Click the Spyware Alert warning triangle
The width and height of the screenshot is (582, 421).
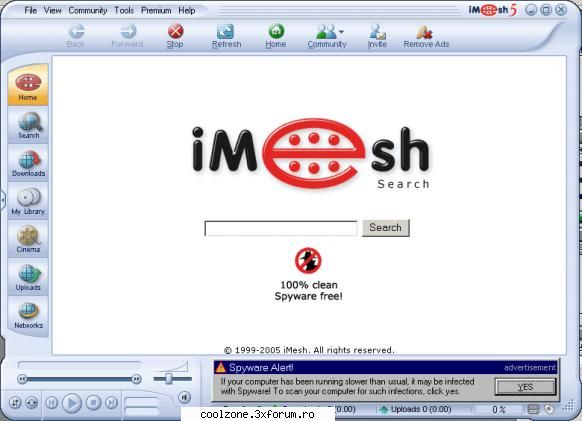(220, 368)
